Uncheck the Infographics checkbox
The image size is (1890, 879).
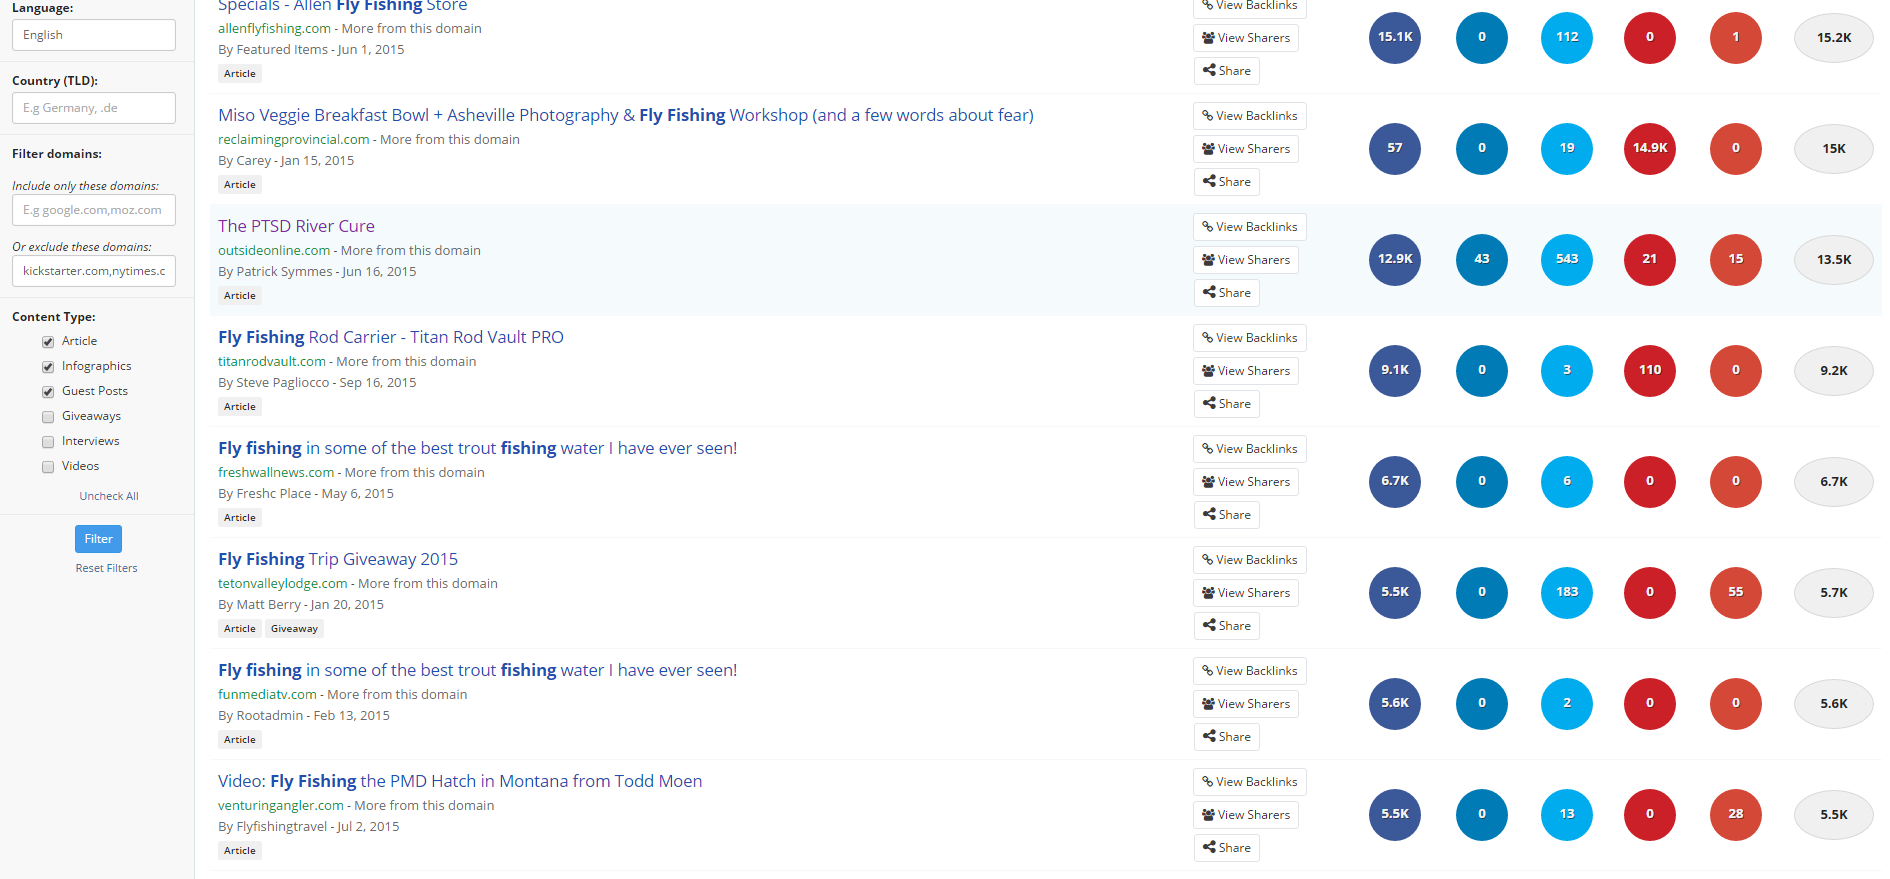[x=48, y=367]
